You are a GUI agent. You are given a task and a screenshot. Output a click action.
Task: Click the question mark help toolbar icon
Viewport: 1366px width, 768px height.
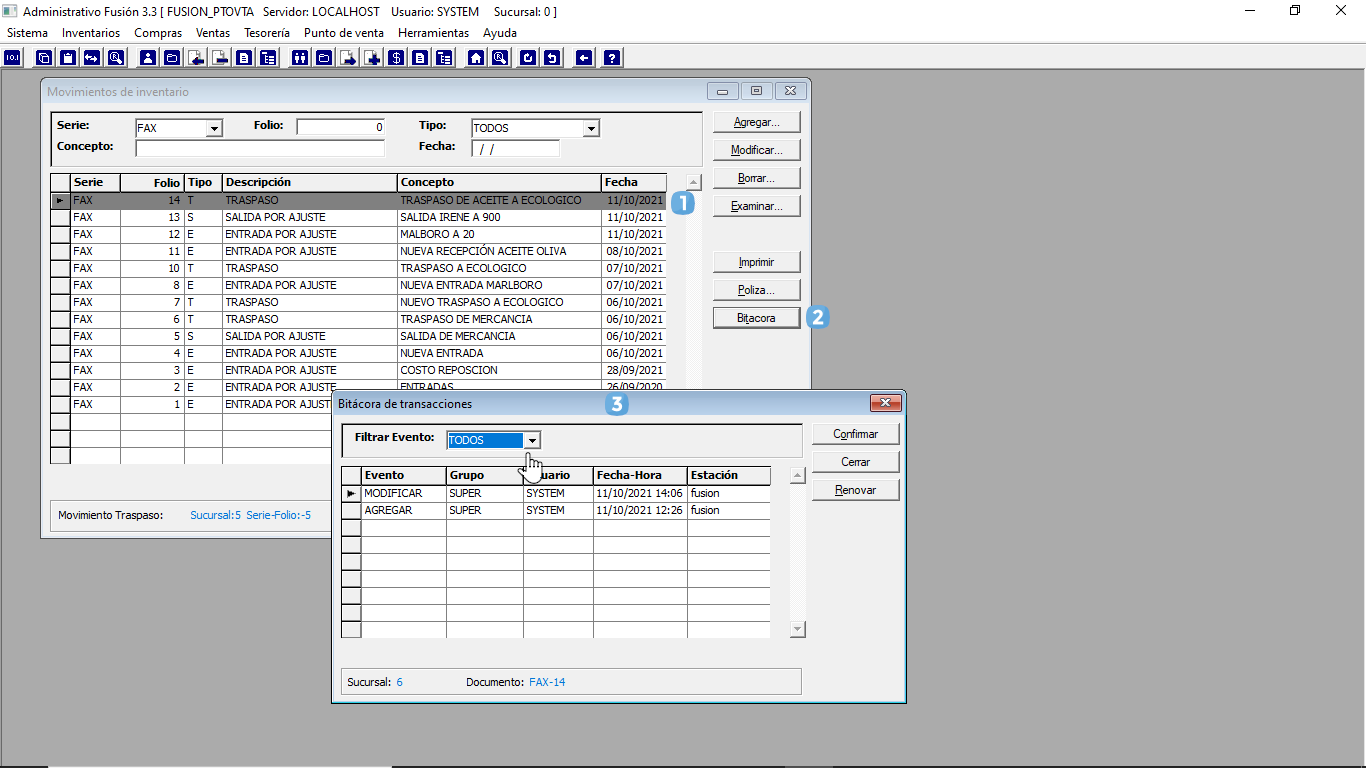pos(612,58)
